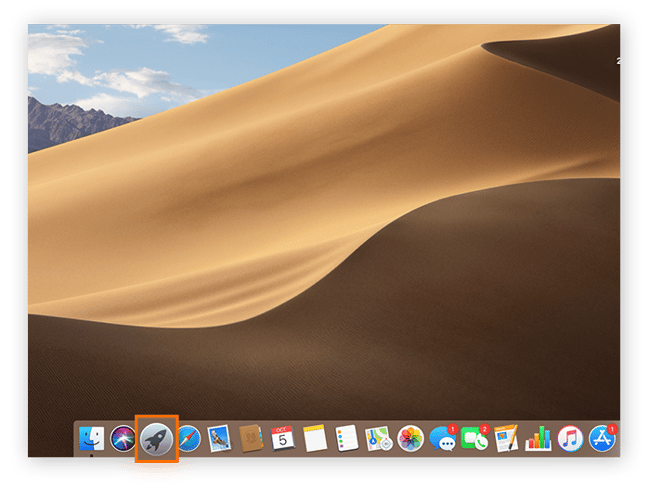Open the Notes app icon
This screenshot has width=650, height=487.
pyautogui.click(x=315, y=439)
